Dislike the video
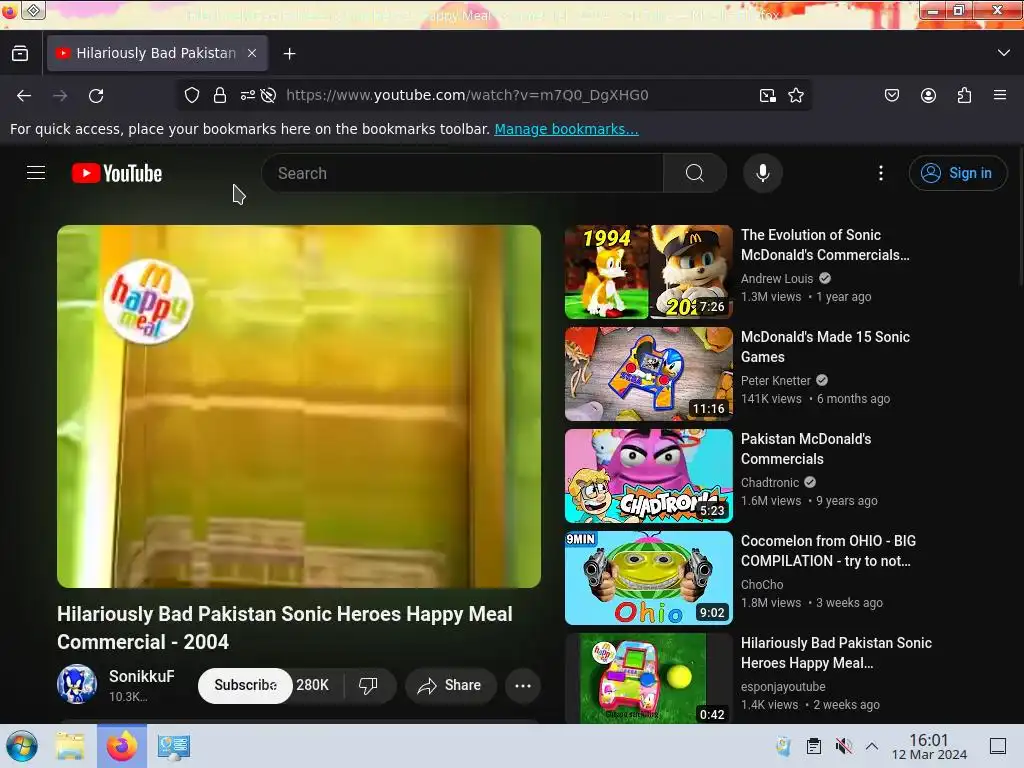This screenshot has width=1024, height=768. (369, 685)
